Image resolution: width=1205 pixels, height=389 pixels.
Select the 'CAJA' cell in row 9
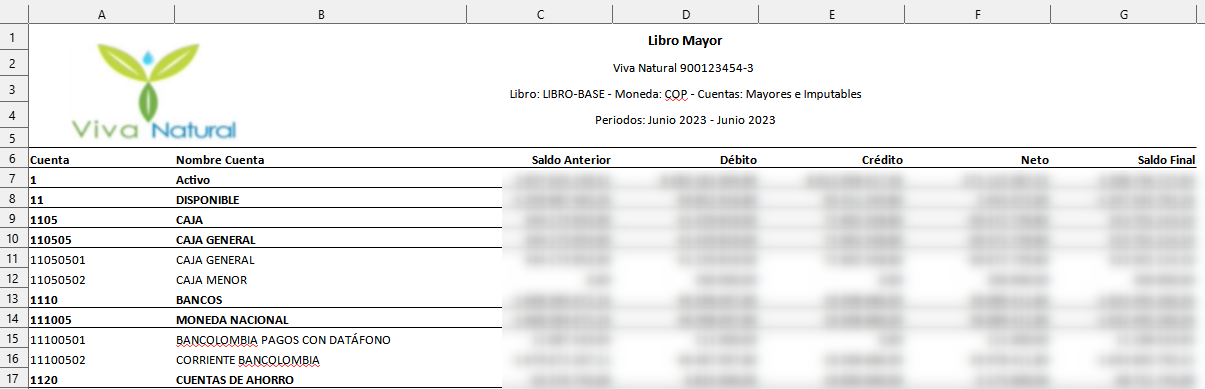[x=320, y=219]
